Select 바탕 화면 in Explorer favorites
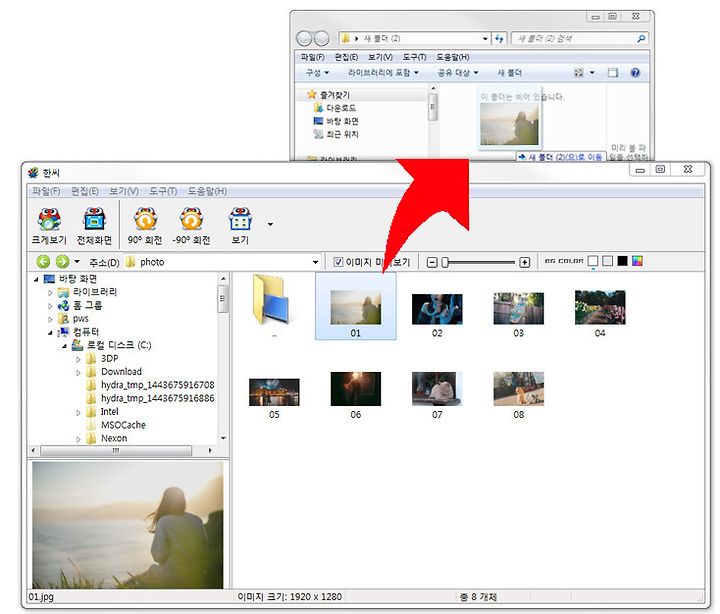The width and height of the screenshot is (720, 614). [x=336, y=121]
